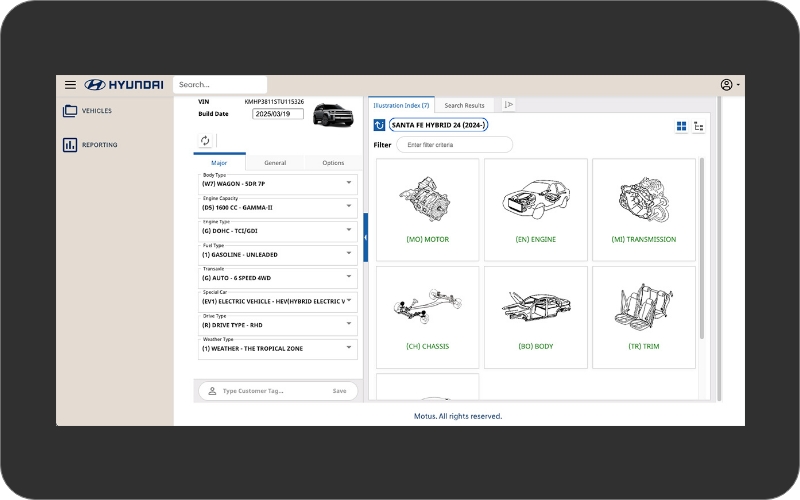Open the user account profile menu
Viewport: 800px width, 500px height.
coord(727,85)
